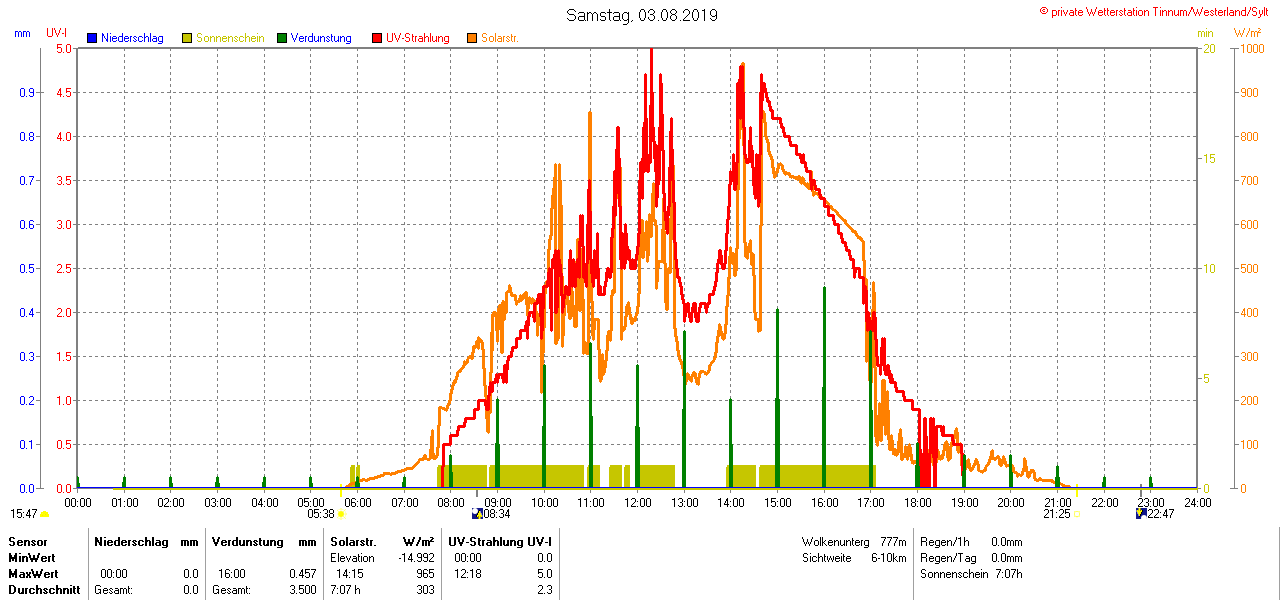
Task: Click the moon icon beside 22:47
Action: (x=1141, y=514)
